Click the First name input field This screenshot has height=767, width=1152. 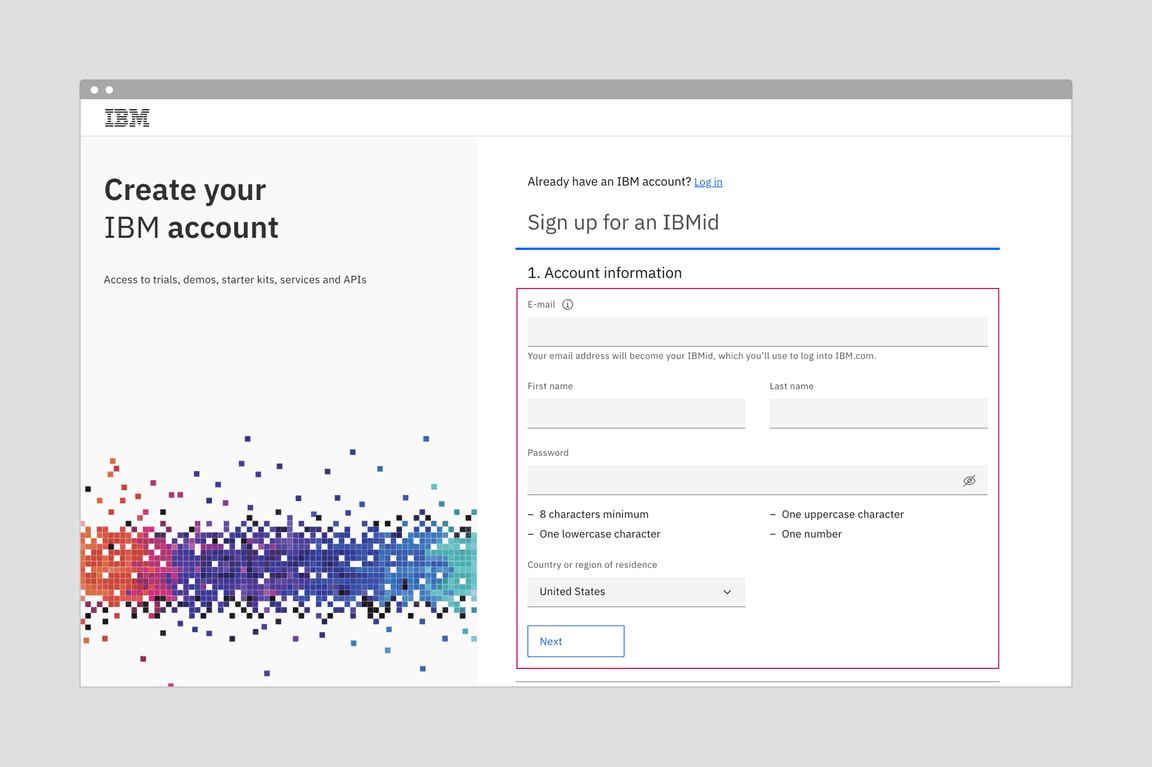point(636,413)
